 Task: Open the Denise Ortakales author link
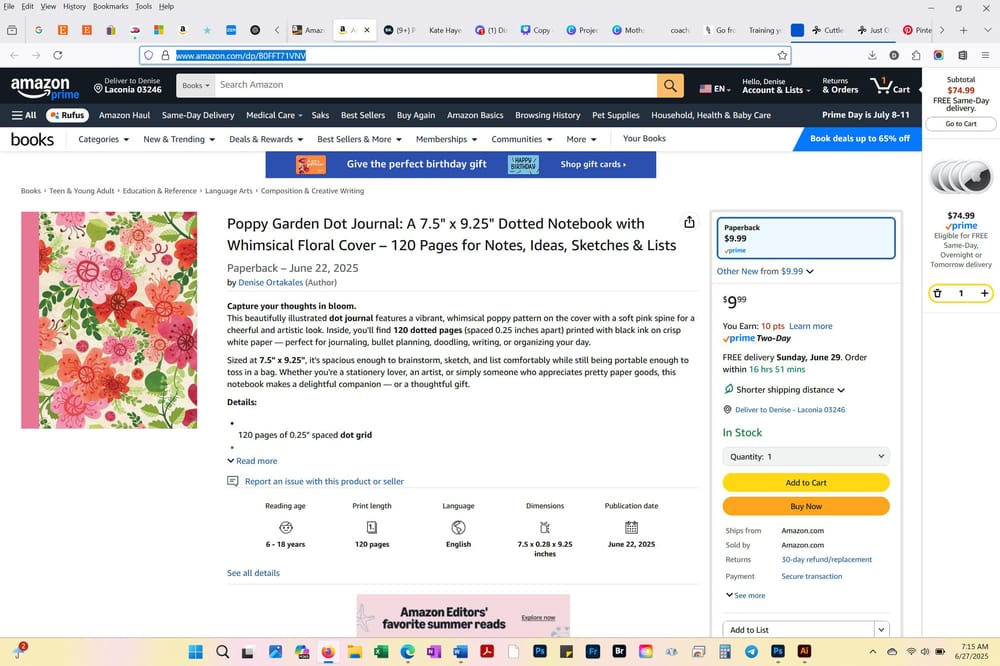pyautogui.click(x=270, y=283)
